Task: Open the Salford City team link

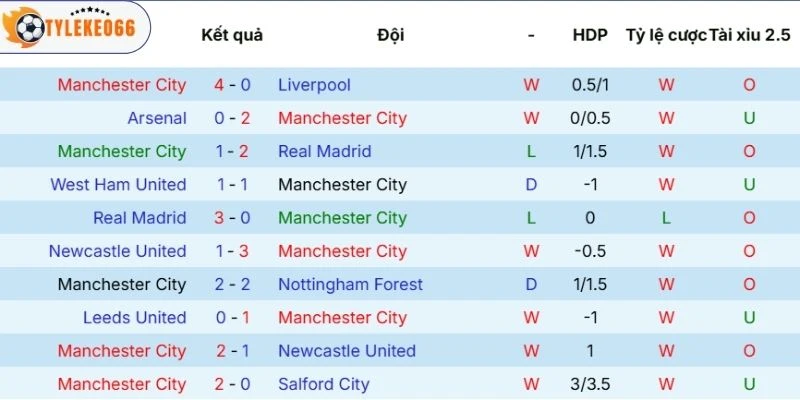Action: pyautogui.click(x=323, y=384)
